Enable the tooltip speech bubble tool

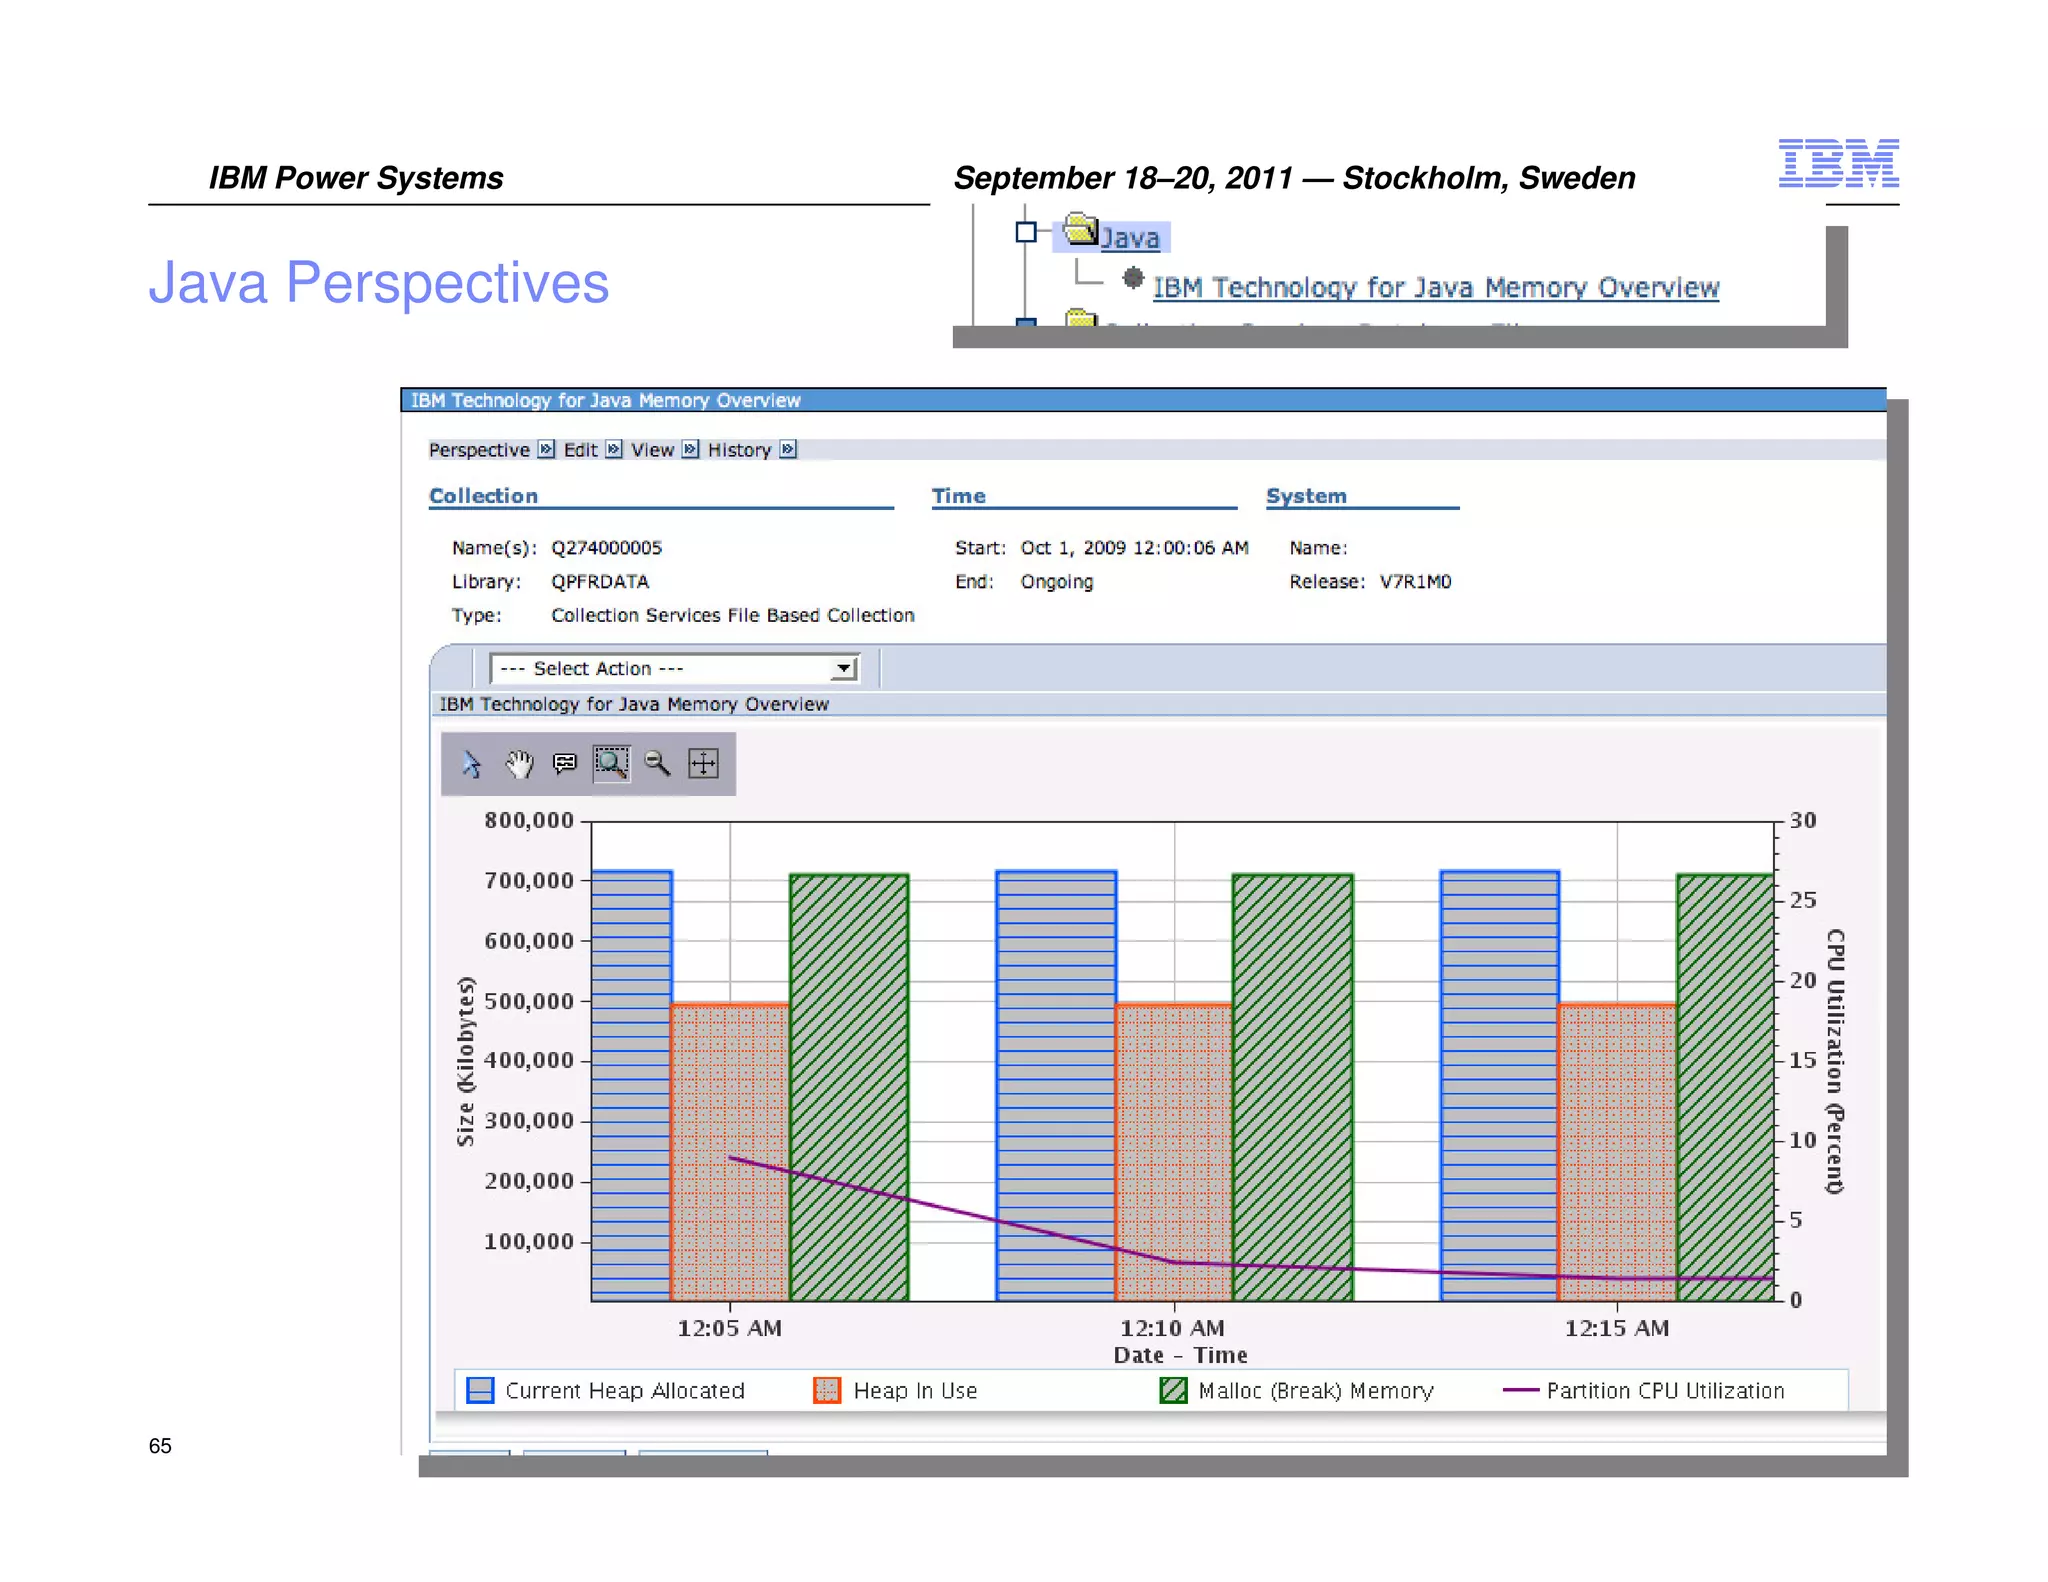565,764
